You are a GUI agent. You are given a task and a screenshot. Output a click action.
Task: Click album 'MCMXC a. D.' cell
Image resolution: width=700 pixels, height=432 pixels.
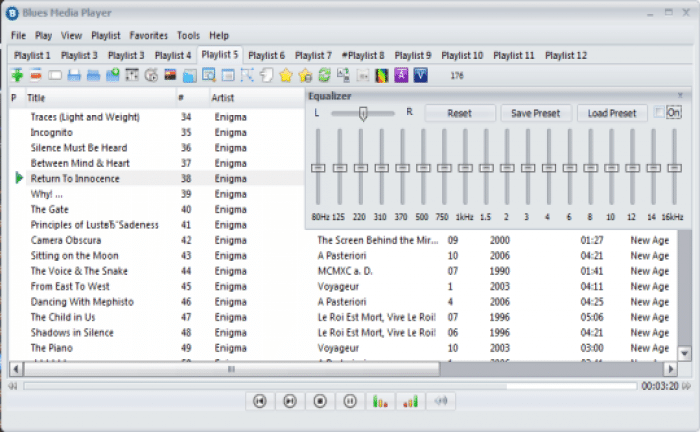pyautogui.click(x=345, y=271)
